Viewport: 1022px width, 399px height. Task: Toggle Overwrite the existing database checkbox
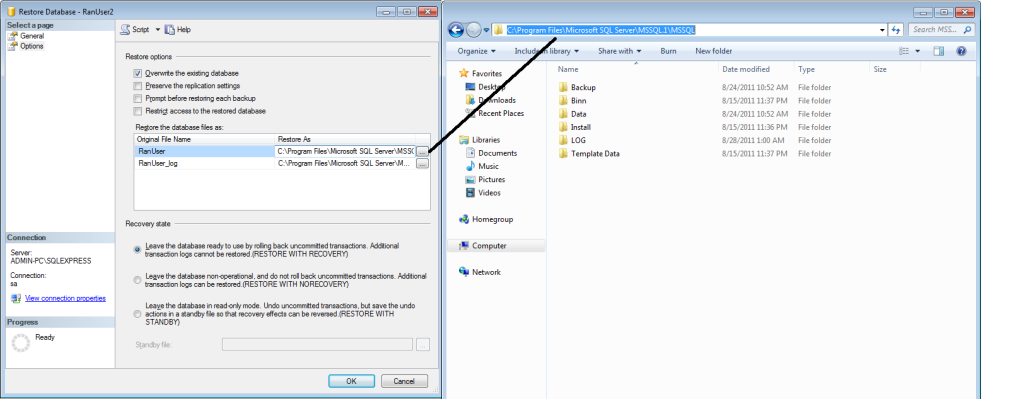pos(137,73)
